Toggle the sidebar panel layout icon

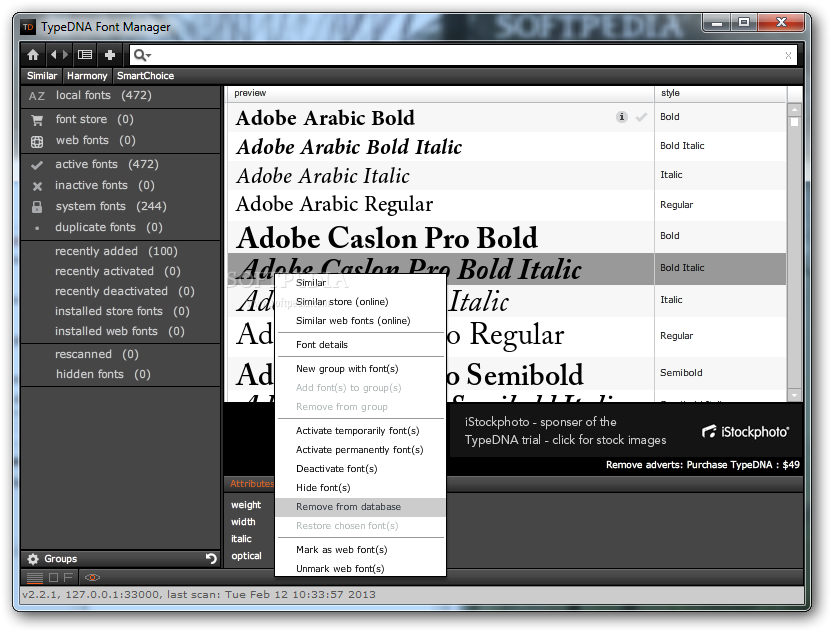point(85,55)
